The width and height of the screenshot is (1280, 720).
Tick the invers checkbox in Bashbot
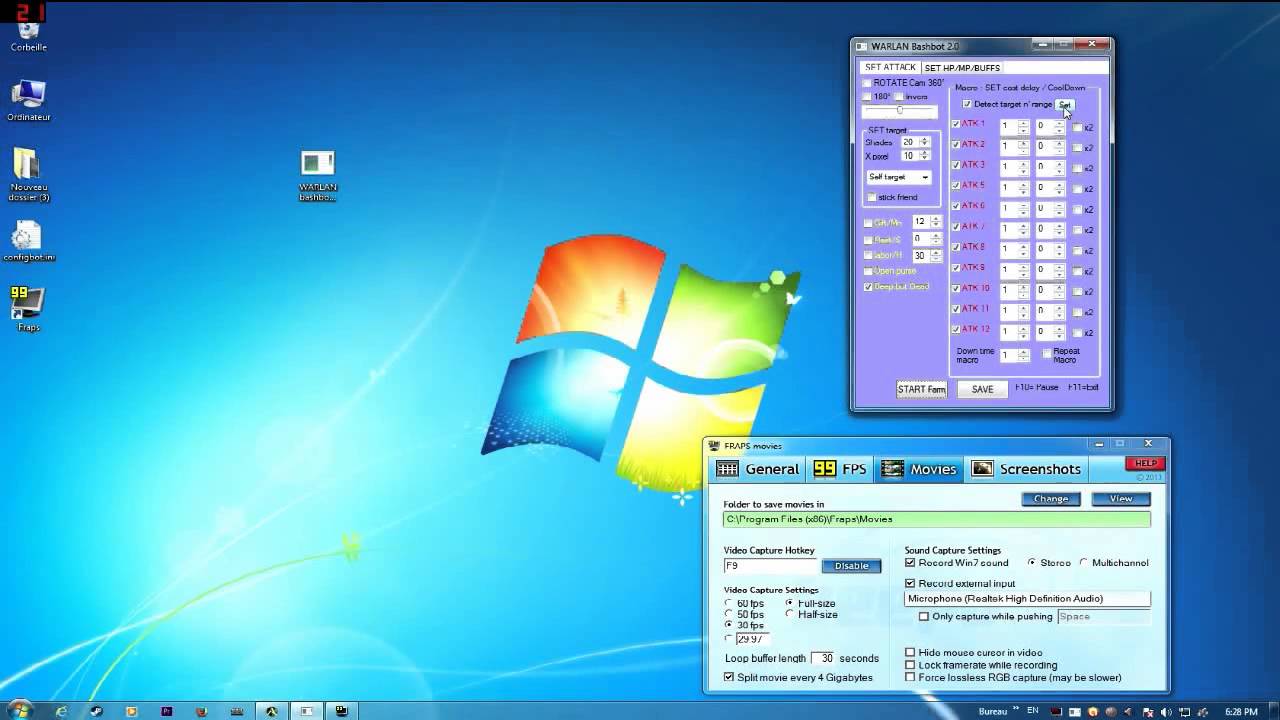pyautogui.click(x=899, y=97)
